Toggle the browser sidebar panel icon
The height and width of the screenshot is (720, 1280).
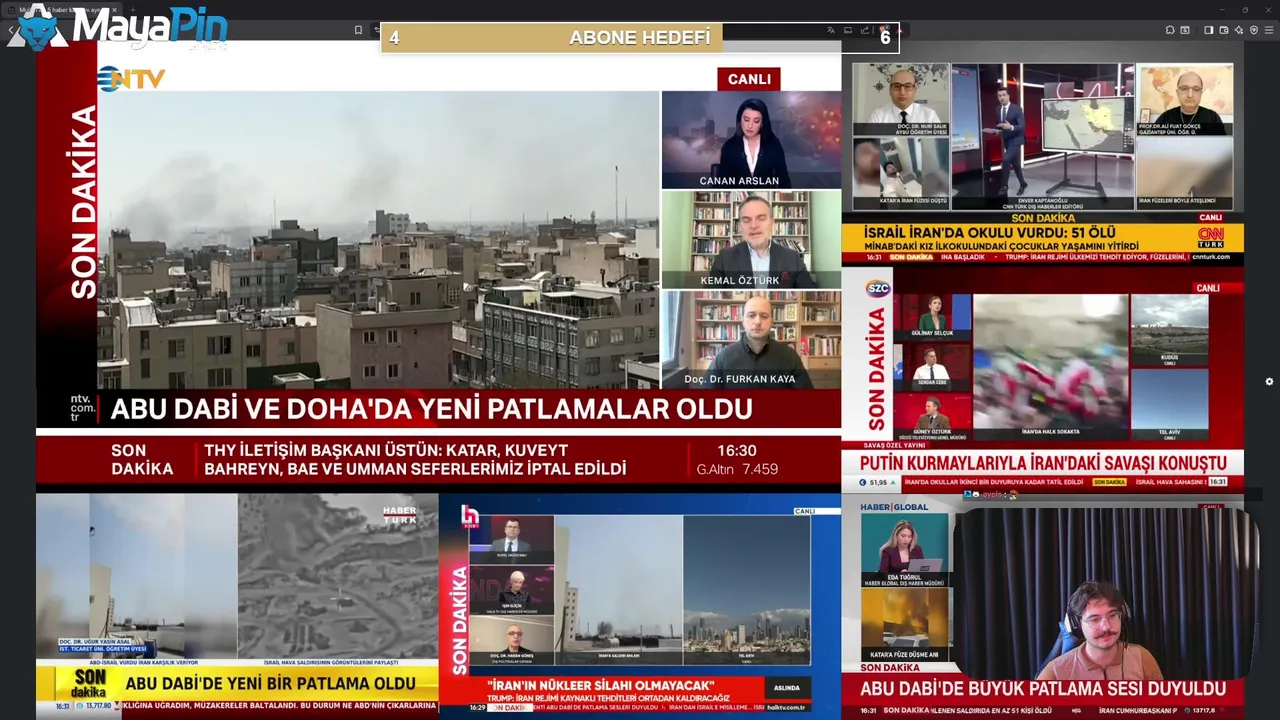(1209, 30)
